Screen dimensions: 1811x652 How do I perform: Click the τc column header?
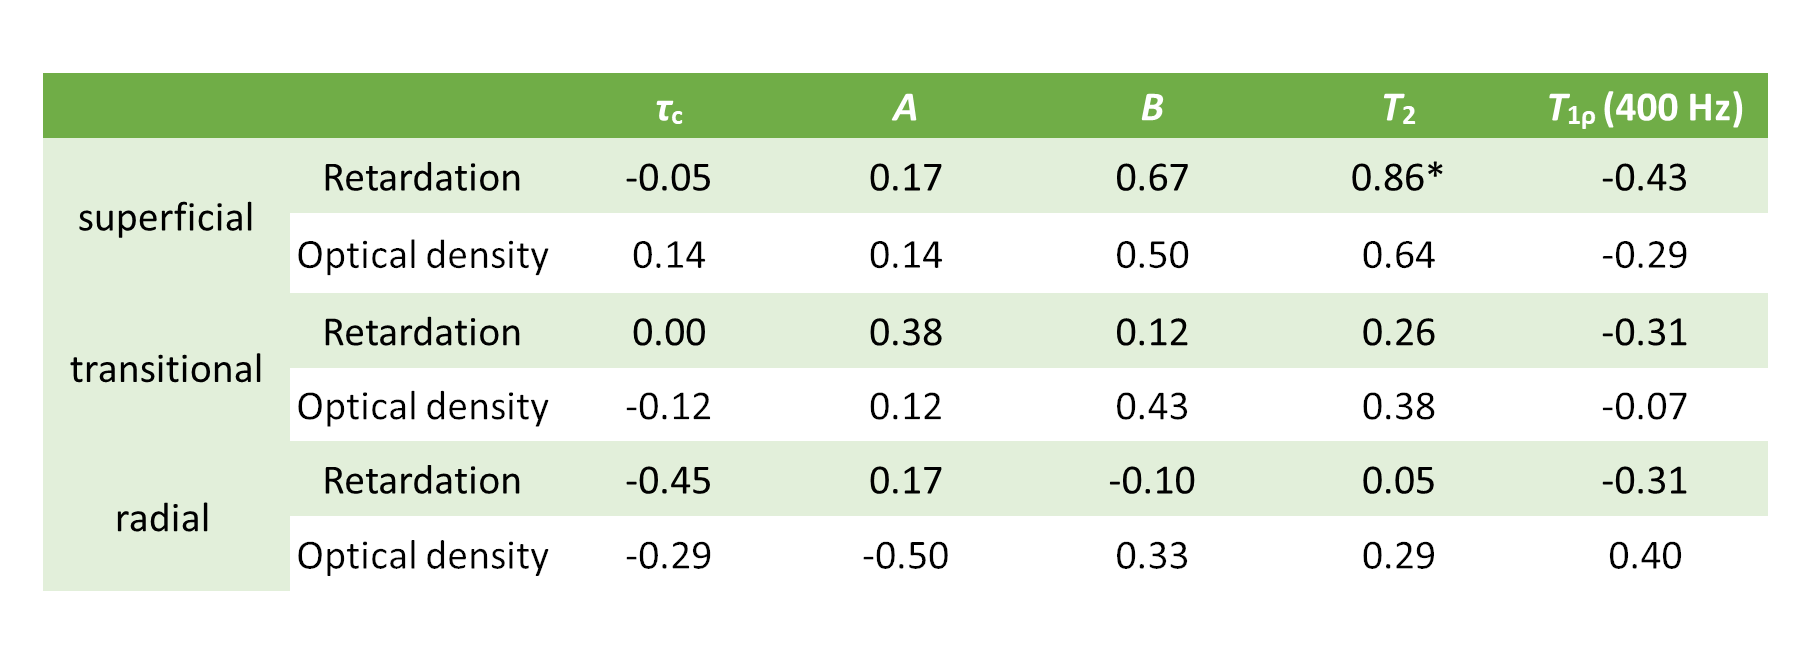click(x=669, y=108)
